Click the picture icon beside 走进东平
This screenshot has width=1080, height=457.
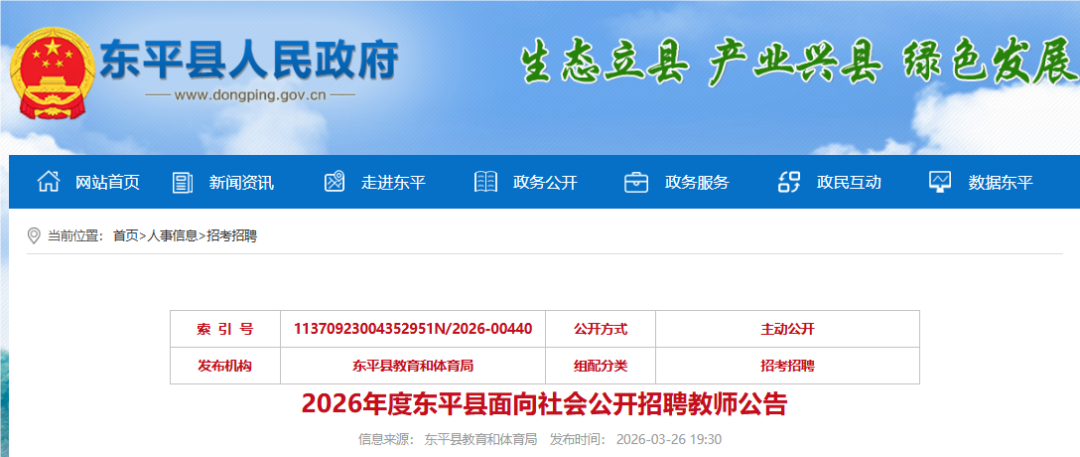334,182
